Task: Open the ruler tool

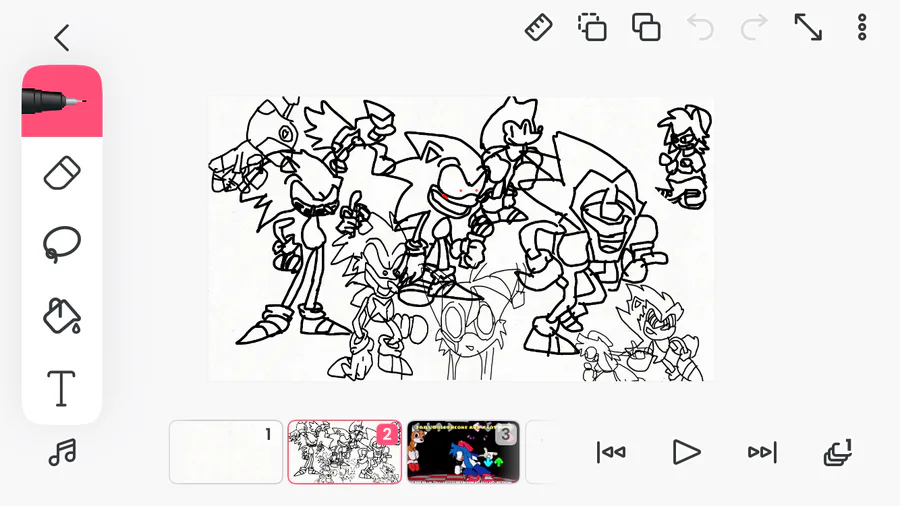Action: coord(538,28)
